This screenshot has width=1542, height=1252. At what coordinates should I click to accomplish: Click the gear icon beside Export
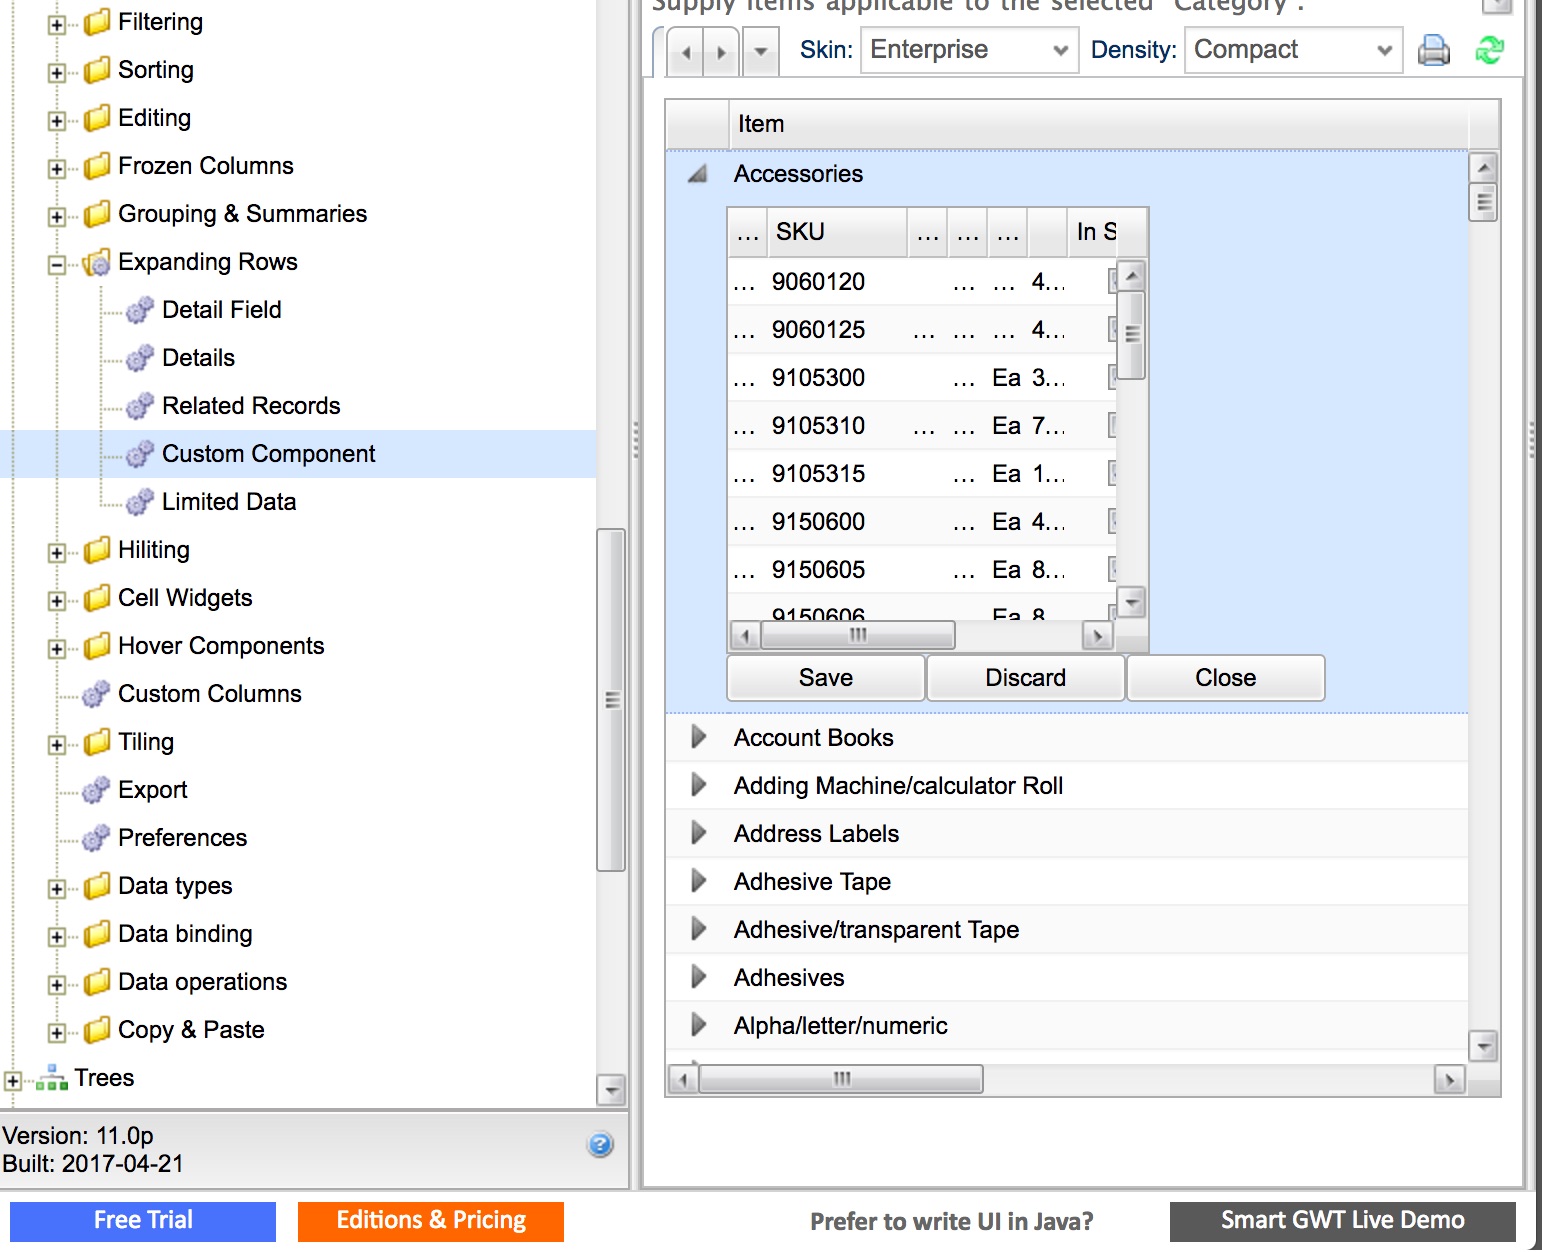[96, 790]
